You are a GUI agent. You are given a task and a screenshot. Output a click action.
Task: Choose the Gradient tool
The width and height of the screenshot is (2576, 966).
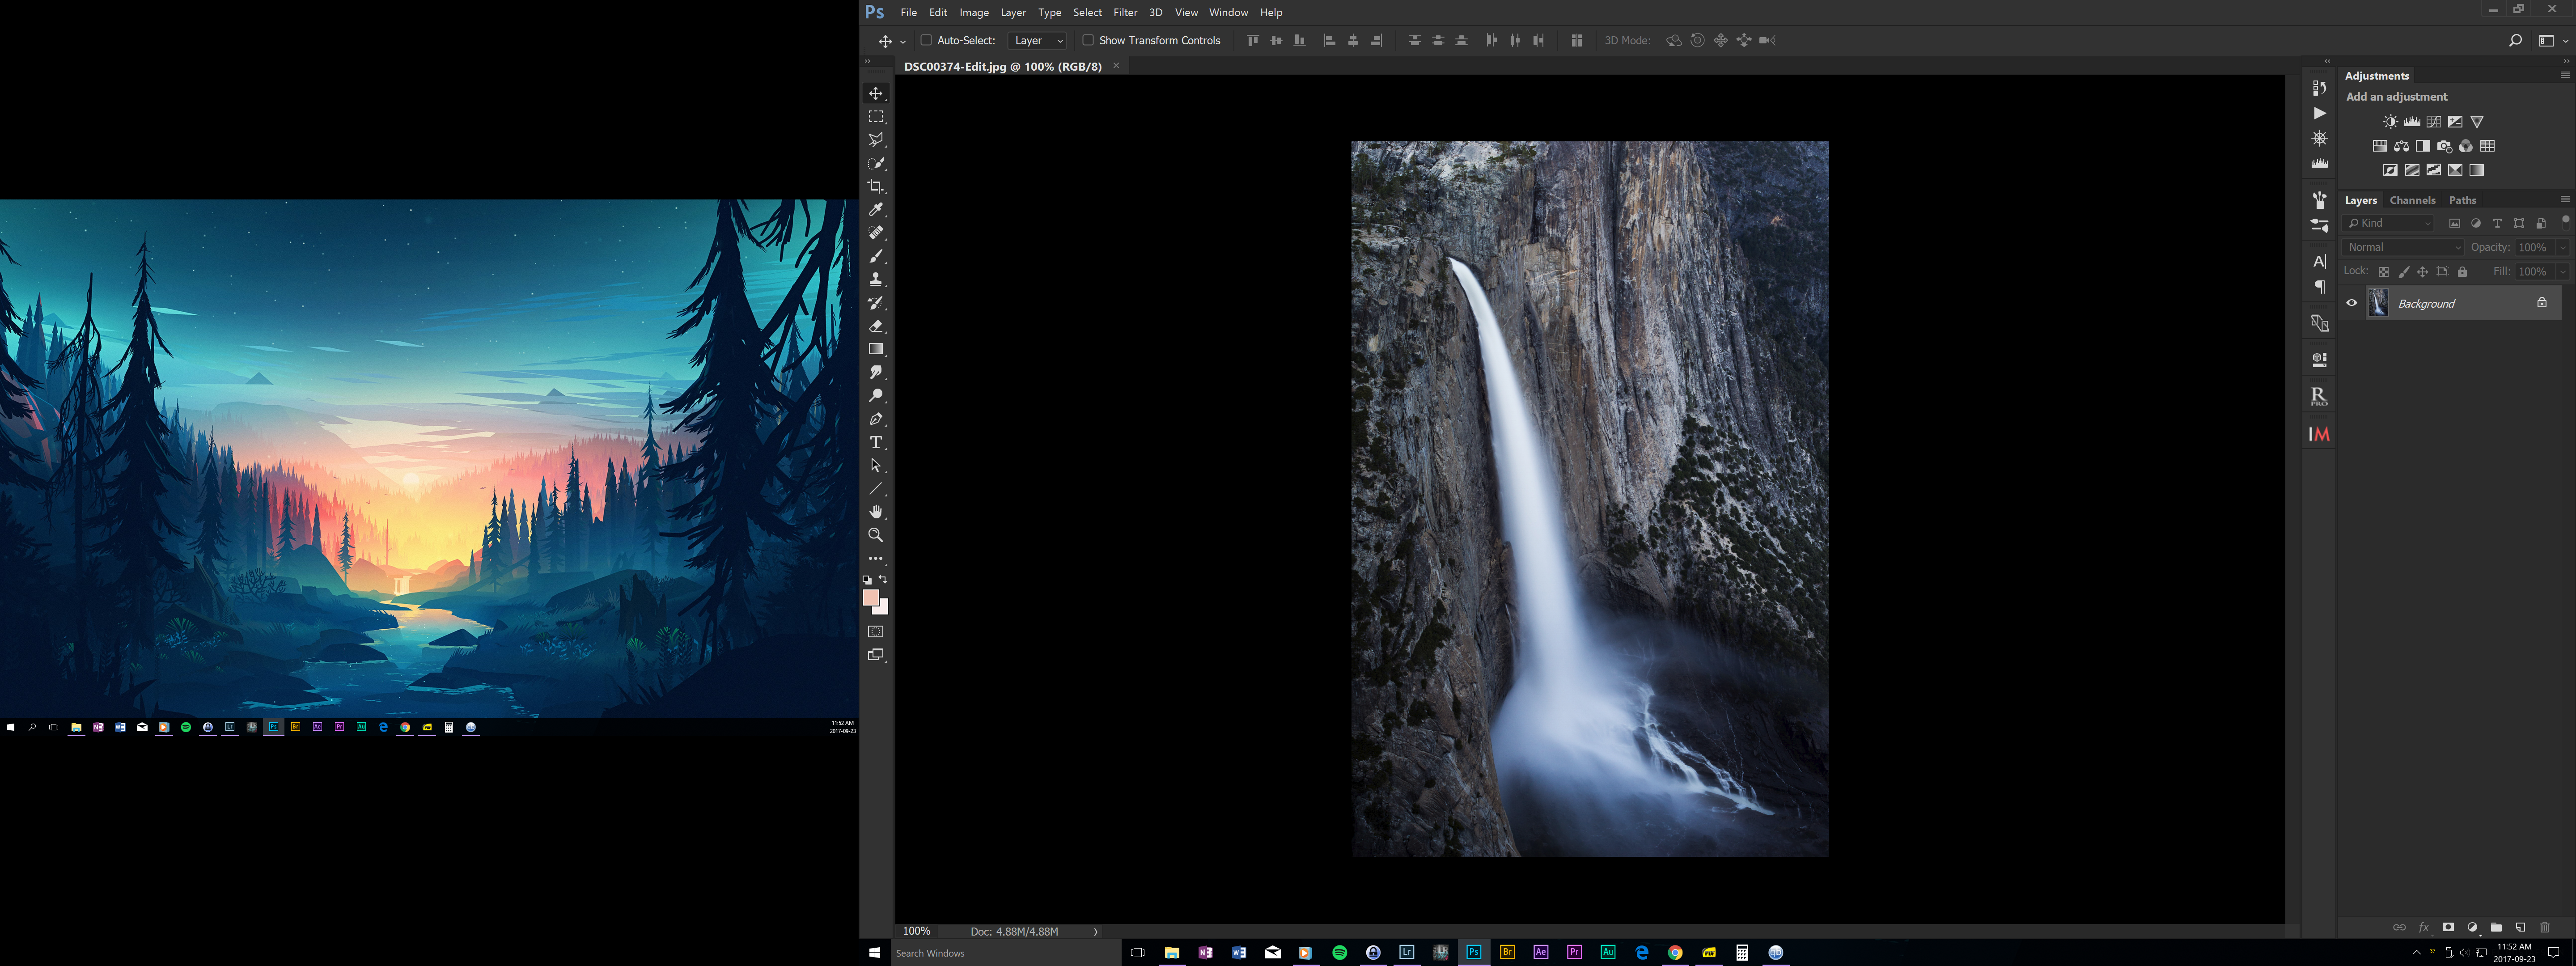tap(876, 349)
